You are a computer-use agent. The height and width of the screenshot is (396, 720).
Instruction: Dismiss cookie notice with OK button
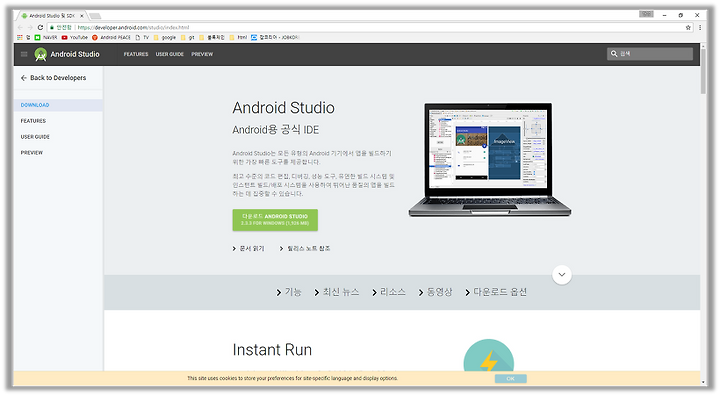[511, 379]
